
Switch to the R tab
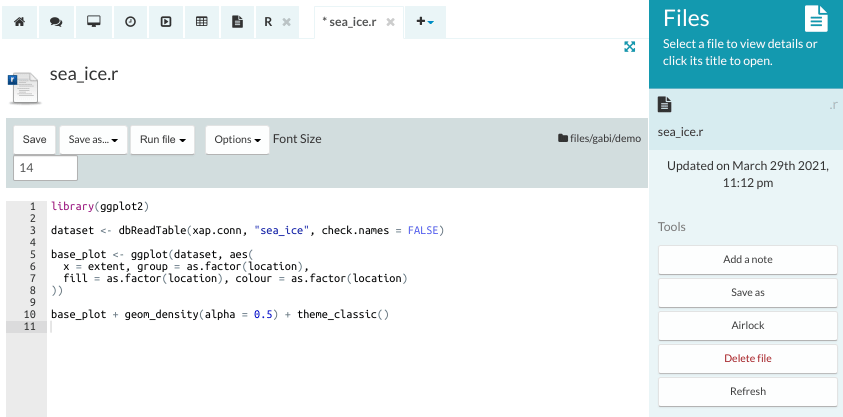click(x=268, y=21)
